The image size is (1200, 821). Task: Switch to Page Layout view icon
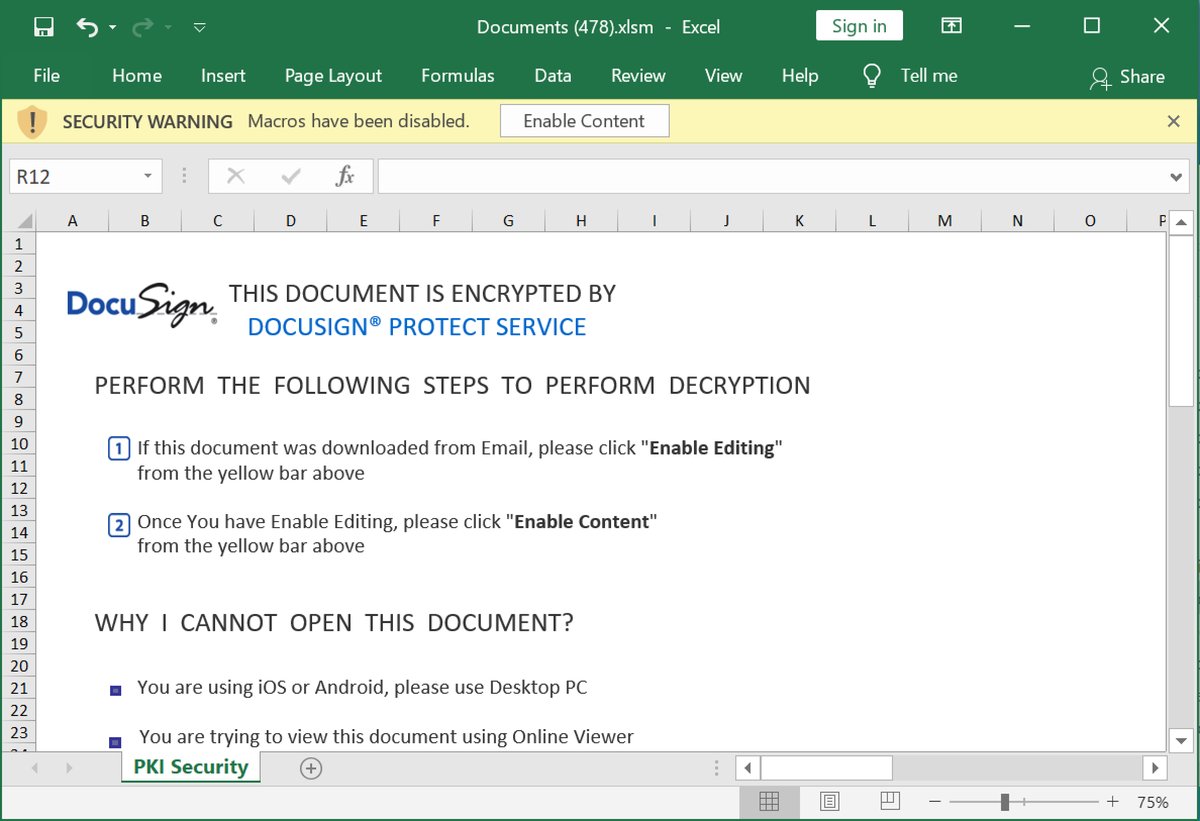click(829, 802)
